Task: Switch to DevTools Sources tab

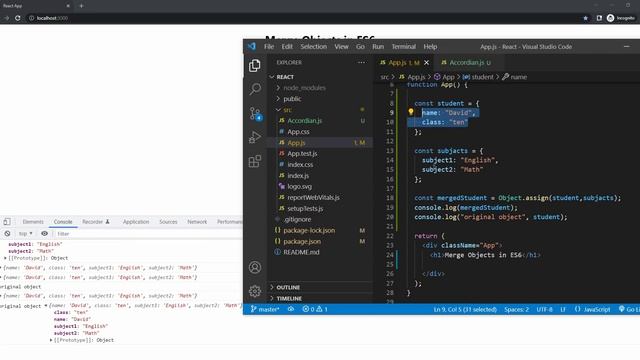Action: (x=168, y=222)
